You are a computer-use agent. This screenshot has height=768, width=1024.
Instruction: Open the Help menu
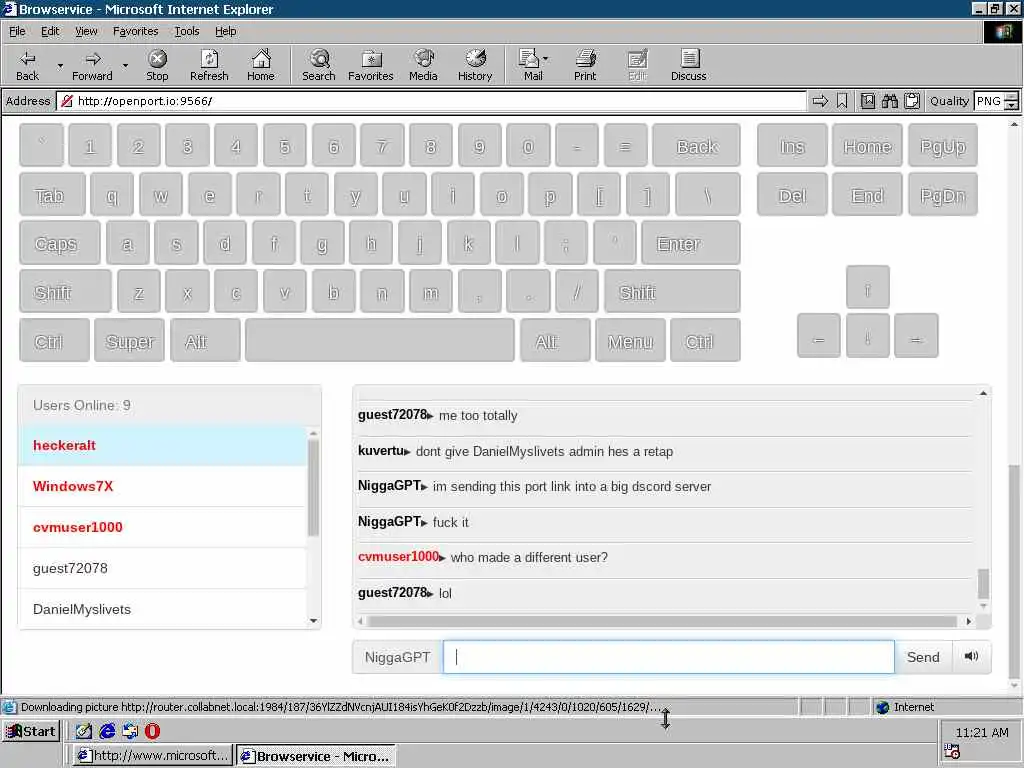[225, 31]
